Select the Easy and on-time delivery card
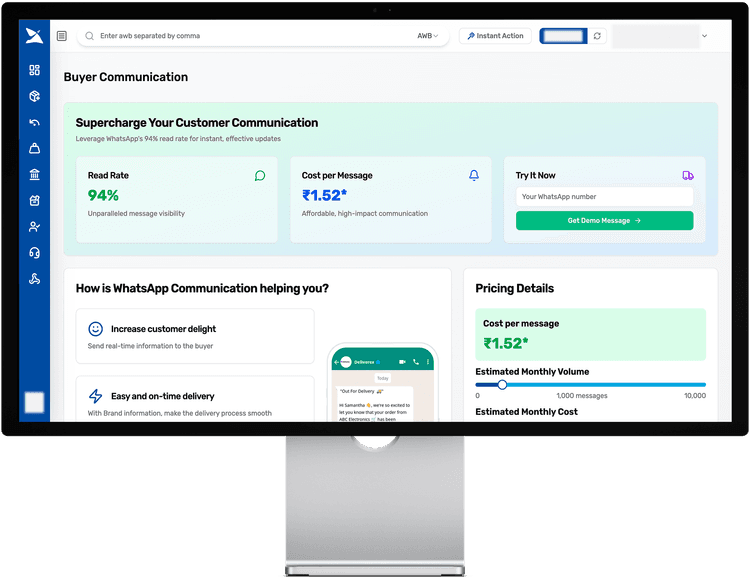This screenshot has height=578, width=750. tap(195, 398)
